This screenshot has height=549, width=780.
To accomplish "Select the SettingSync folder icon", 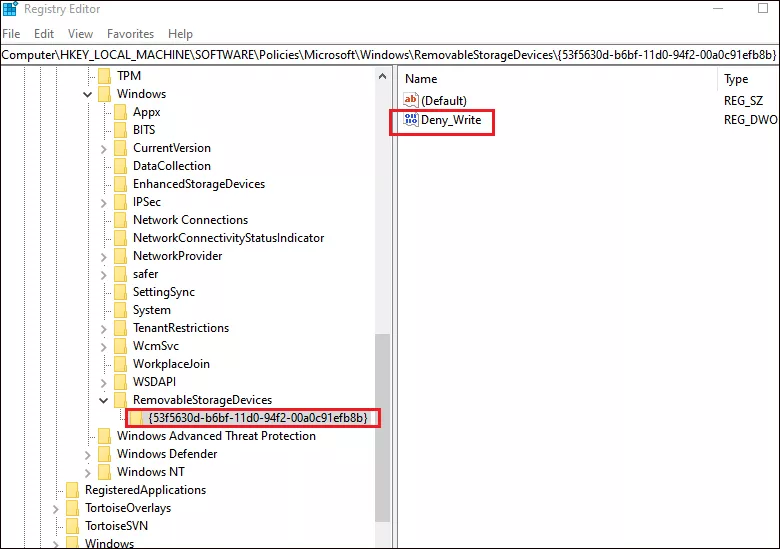I will click(120, 292).
